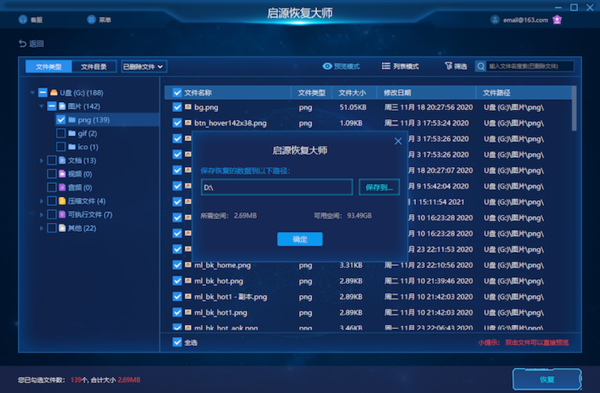Select the 文件类型 tab
This screenshot has height=393, width=600.
pyautogui.click(x=49, y=67)
